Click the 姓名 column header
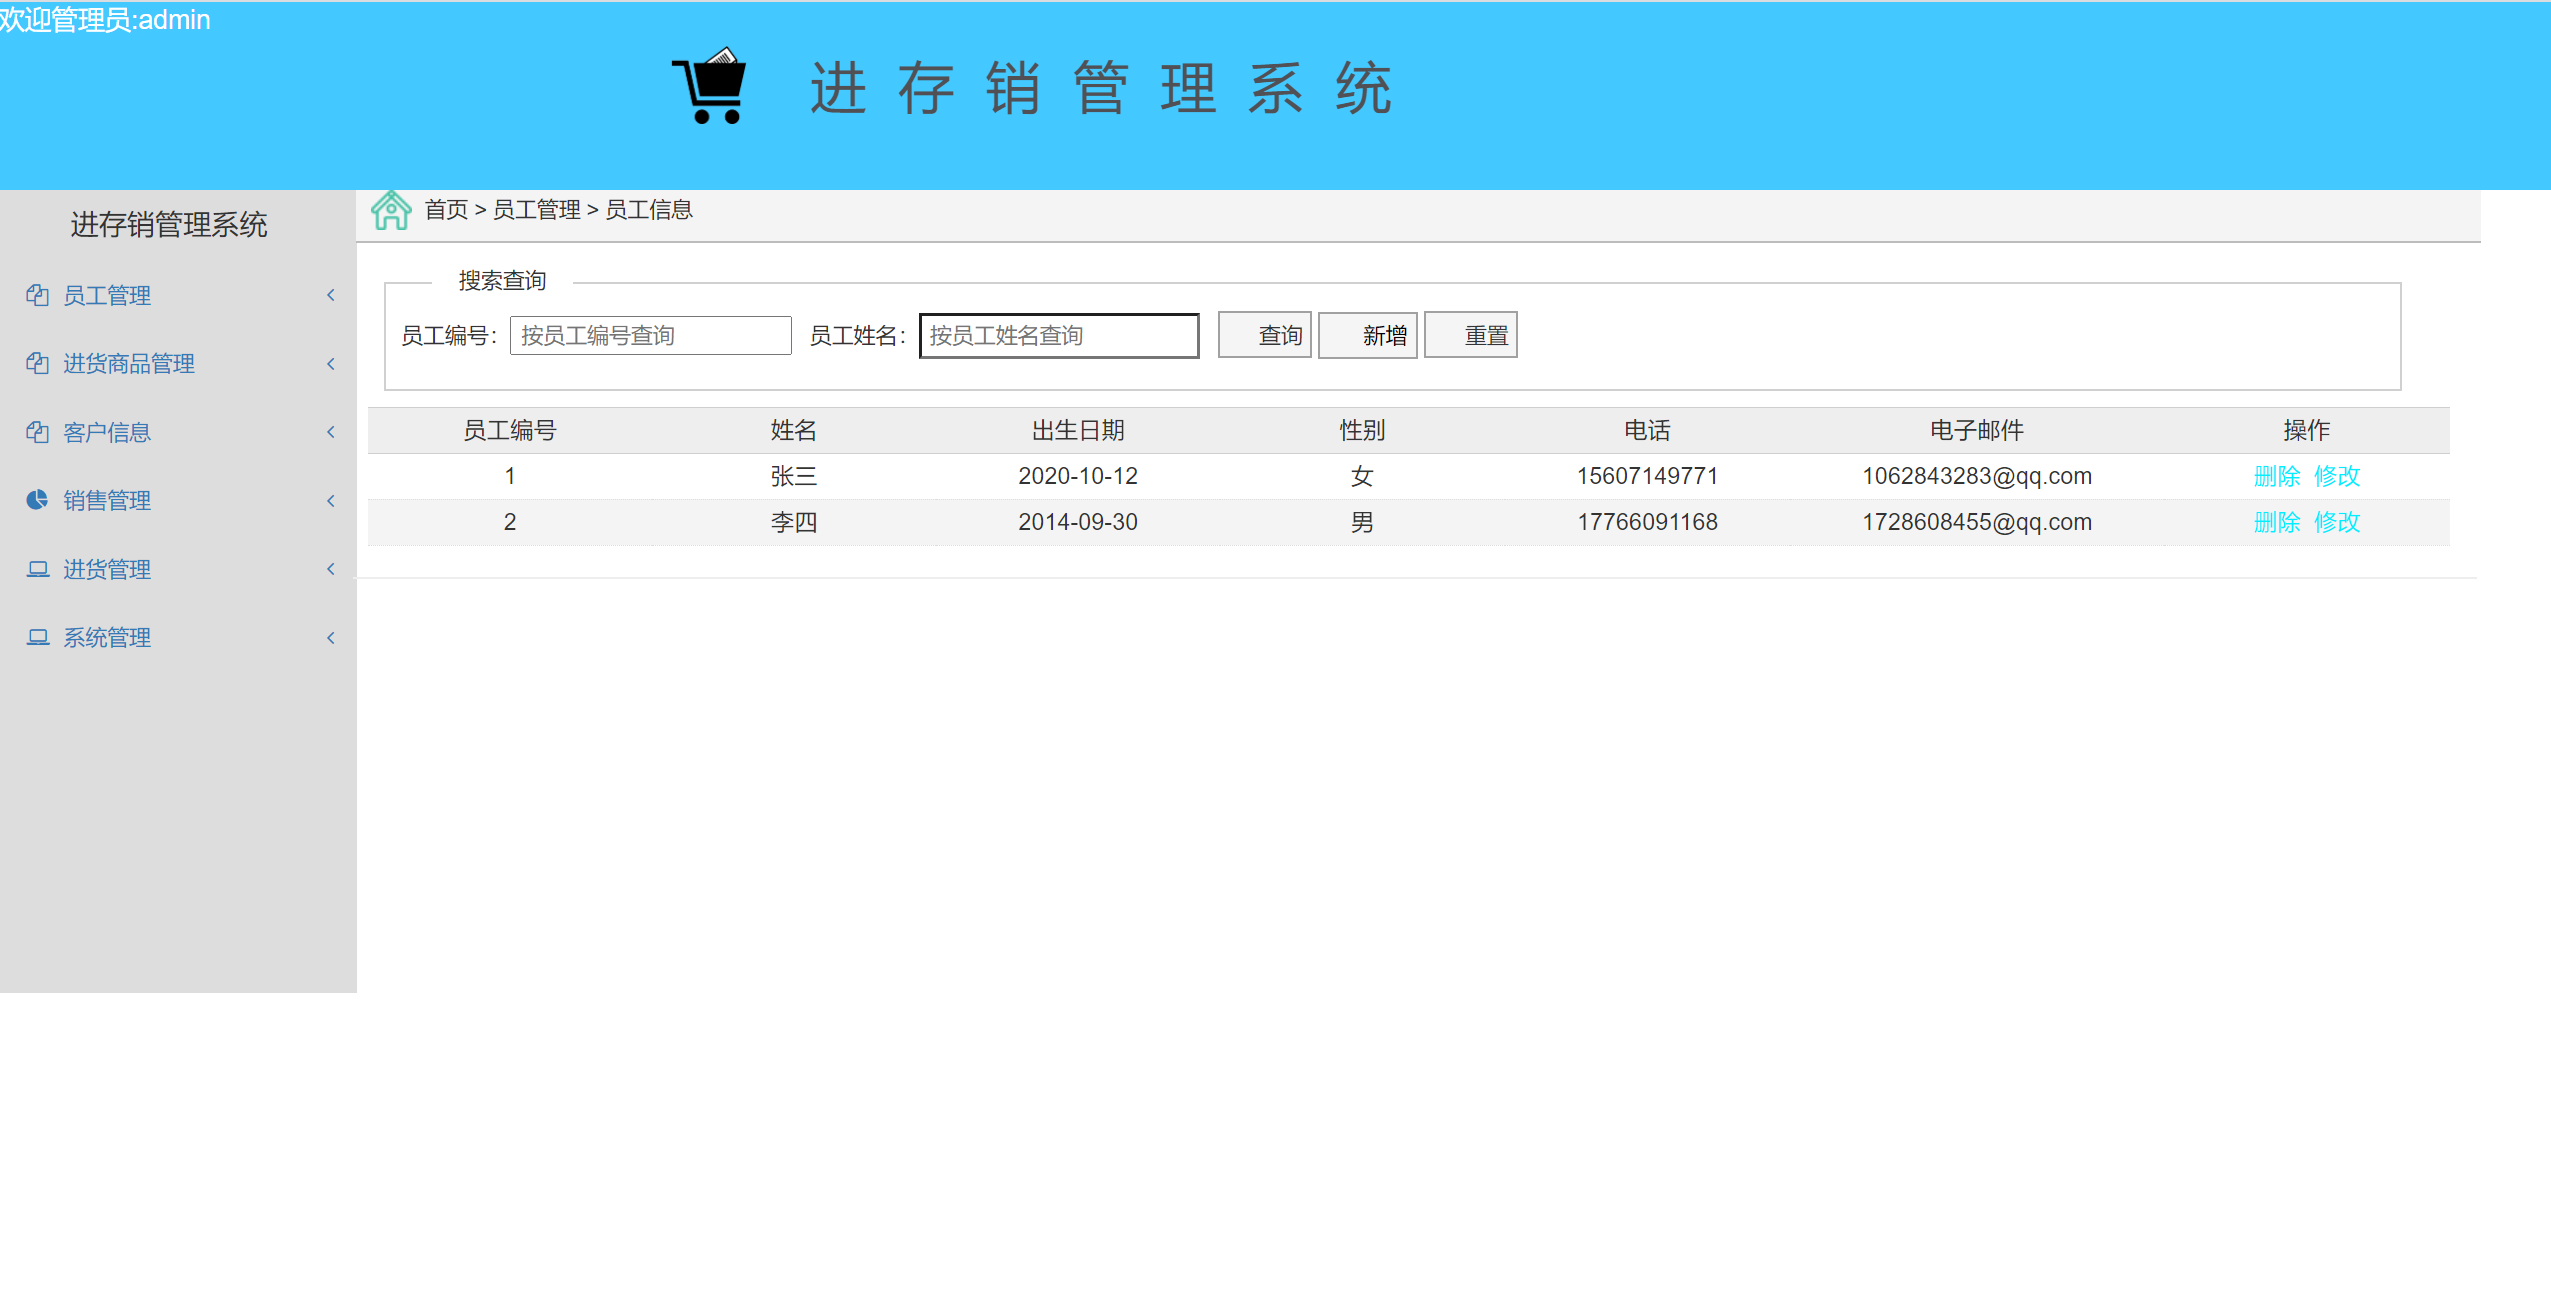The height and width of the screenshot is (1290, 2551). tap(794, 431)
